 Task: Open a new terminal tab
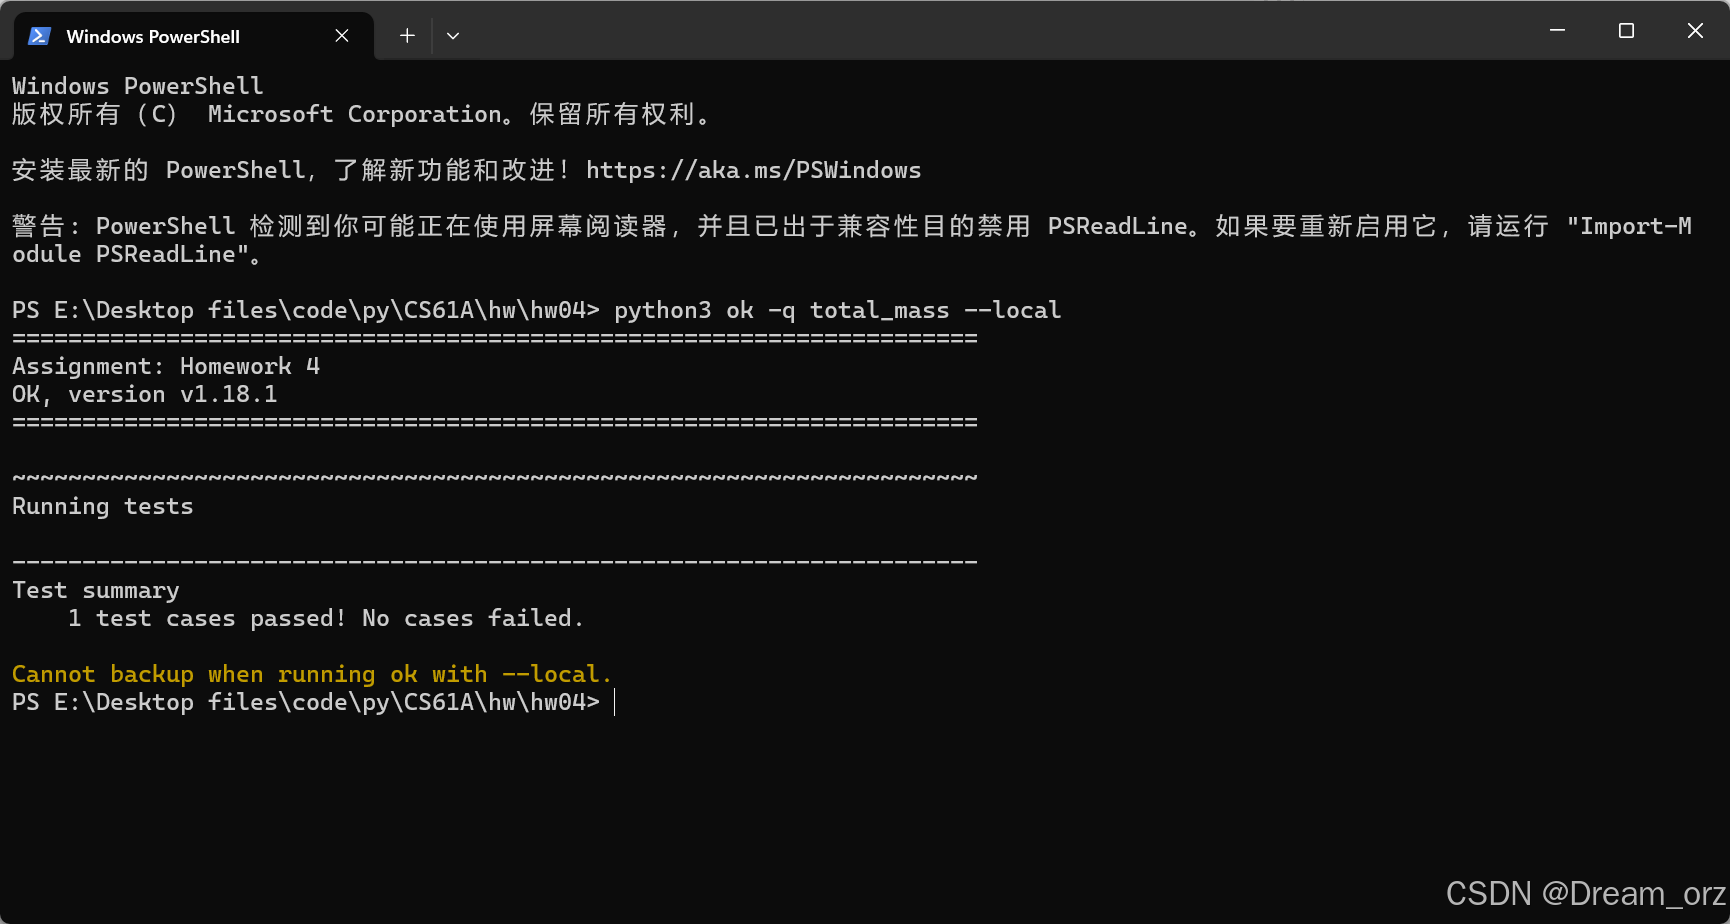[x=407, y=35]
